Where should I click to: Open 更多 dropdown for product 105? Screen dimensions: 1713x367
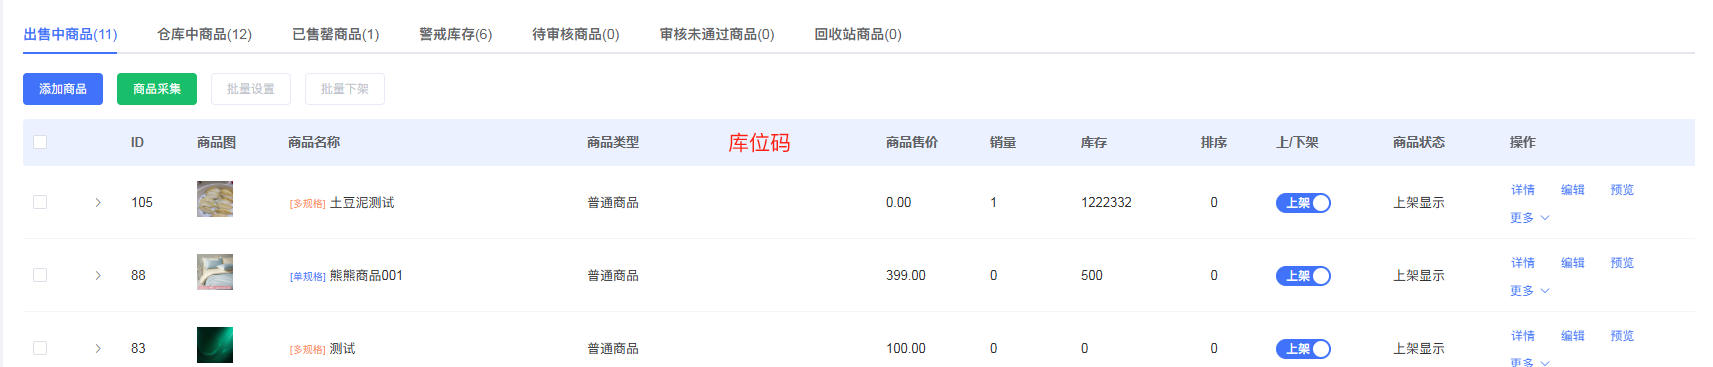click(1529, 218)
